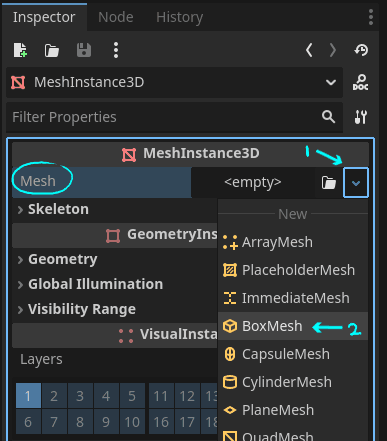Click the Mesh property label
The height and width of the screenshot is (441, 387).
pos(38,181)
